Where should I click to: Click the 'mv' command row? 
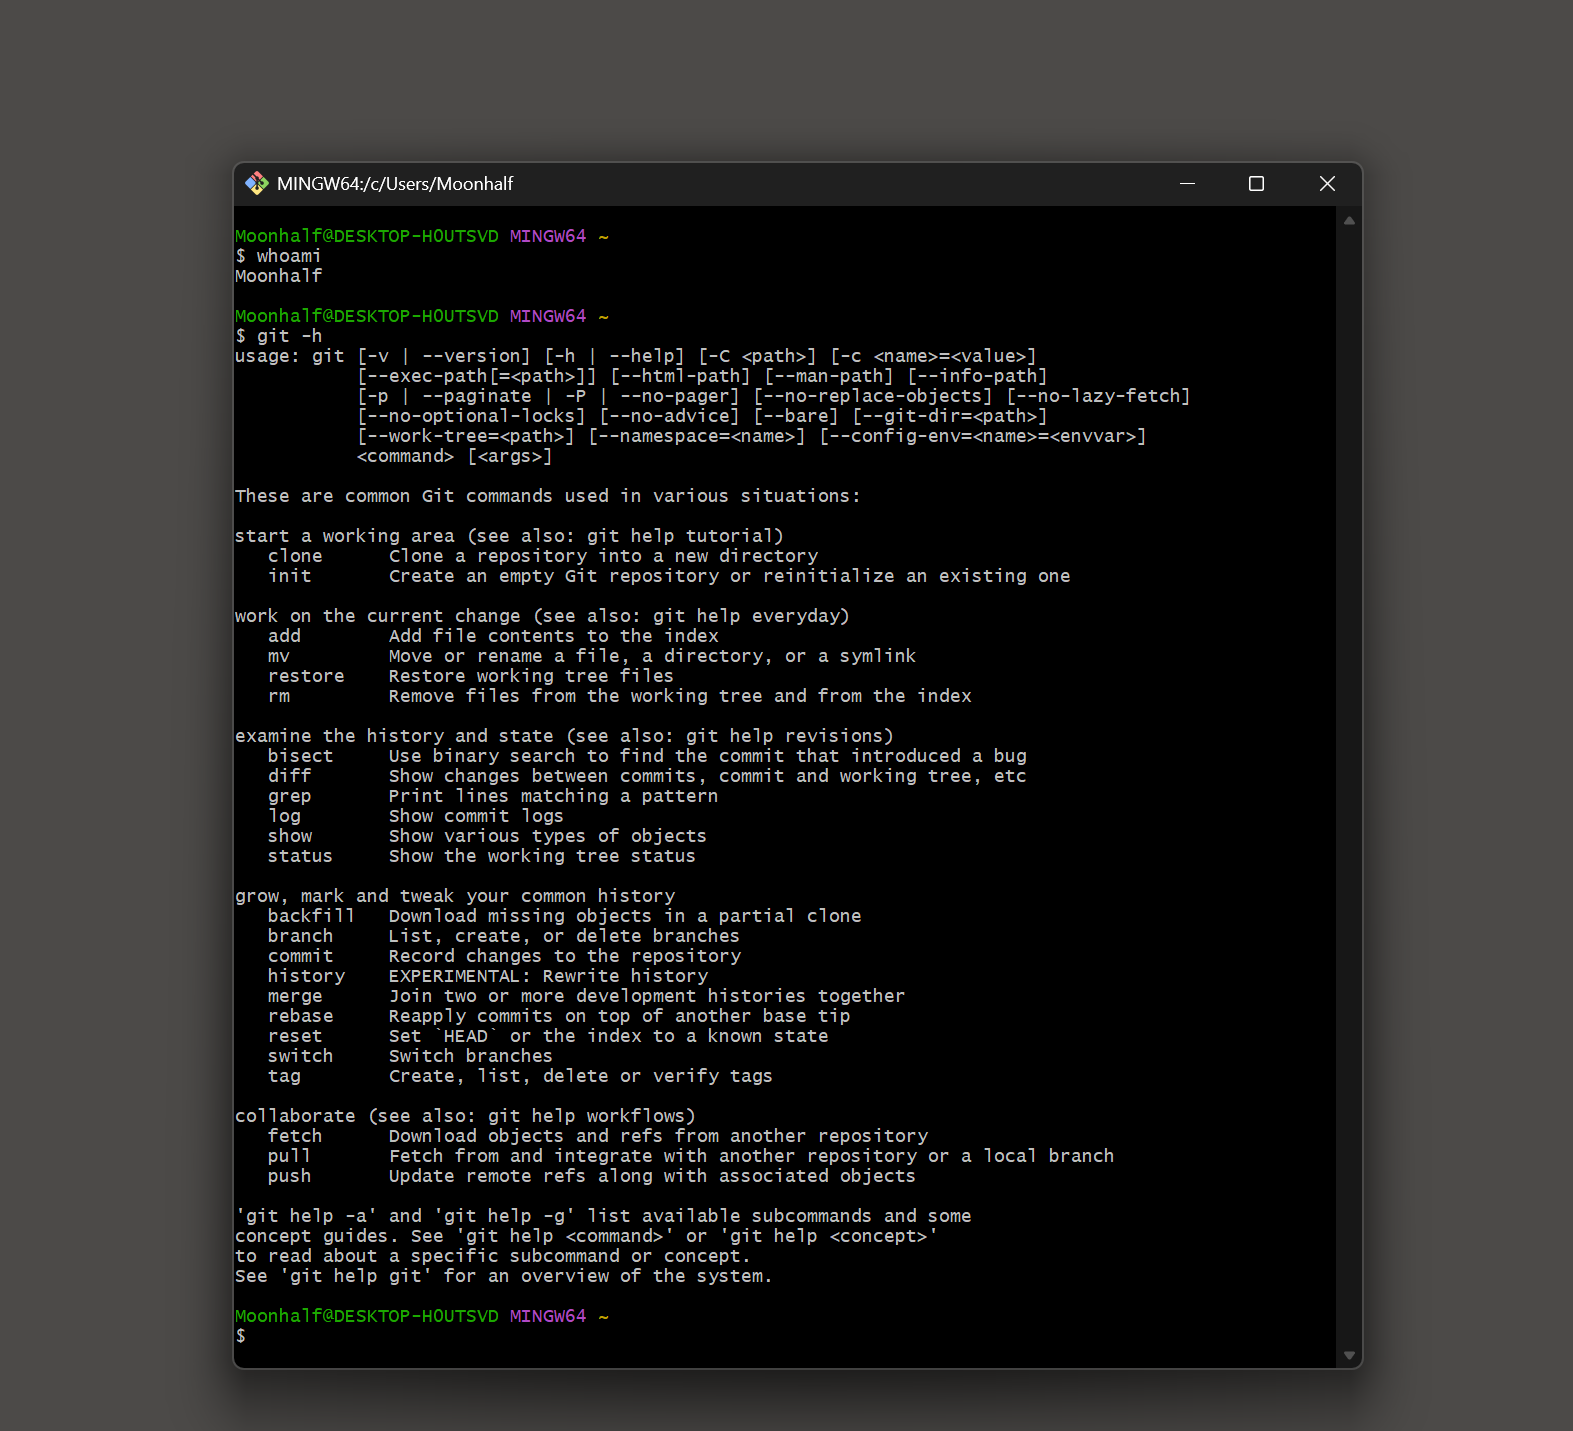click(x=592, y=656)
